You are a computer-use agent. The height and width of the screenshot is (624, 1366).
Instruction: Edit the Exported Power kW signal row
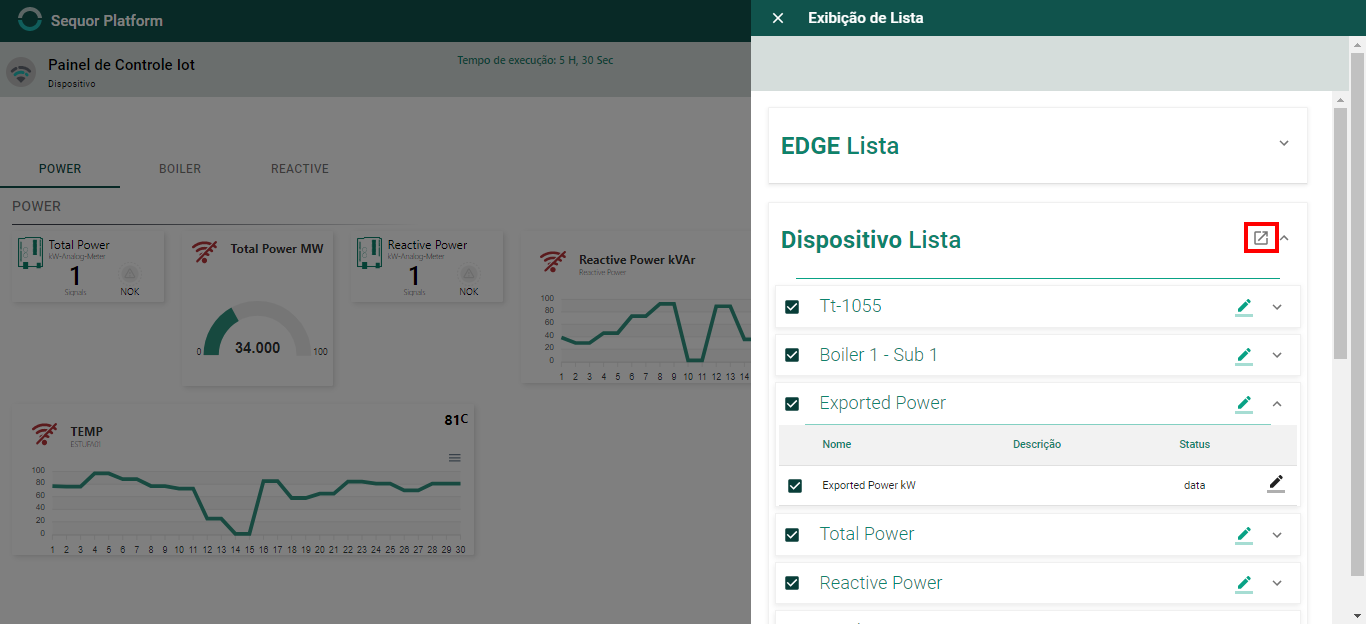[x=1276, y=484]
